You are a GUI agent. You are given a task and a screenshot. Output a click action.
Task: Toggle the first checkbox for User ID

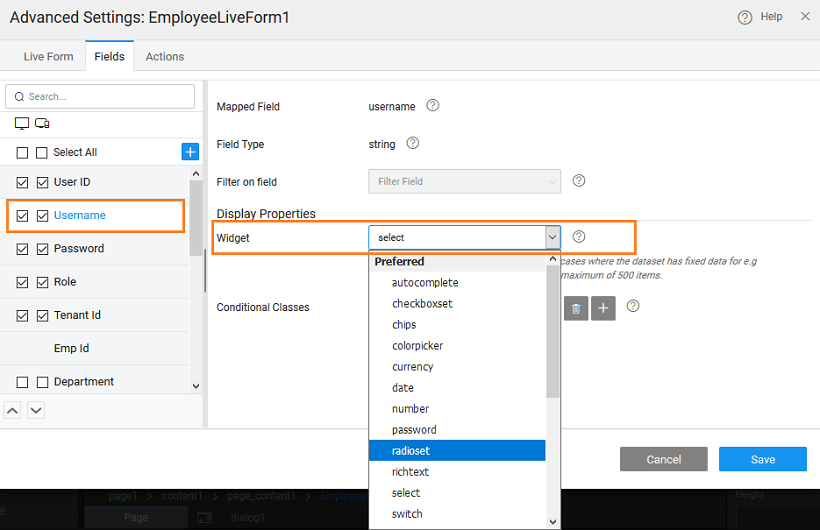(23, 183)
